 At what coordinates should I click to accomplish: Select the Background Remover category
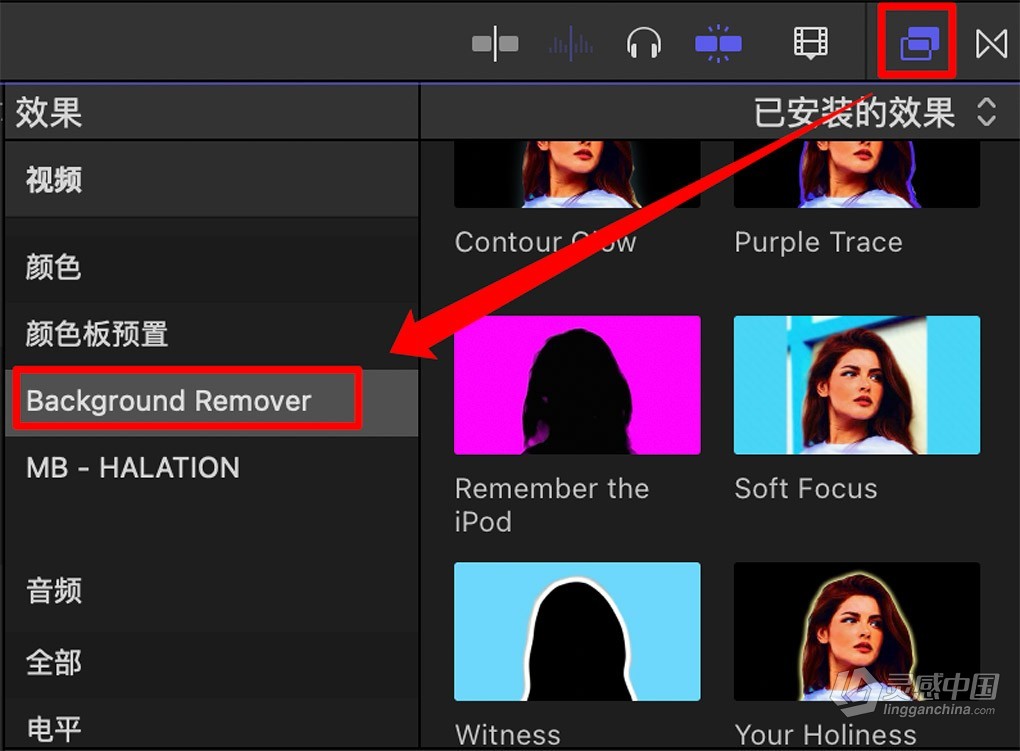click(211, 401)
